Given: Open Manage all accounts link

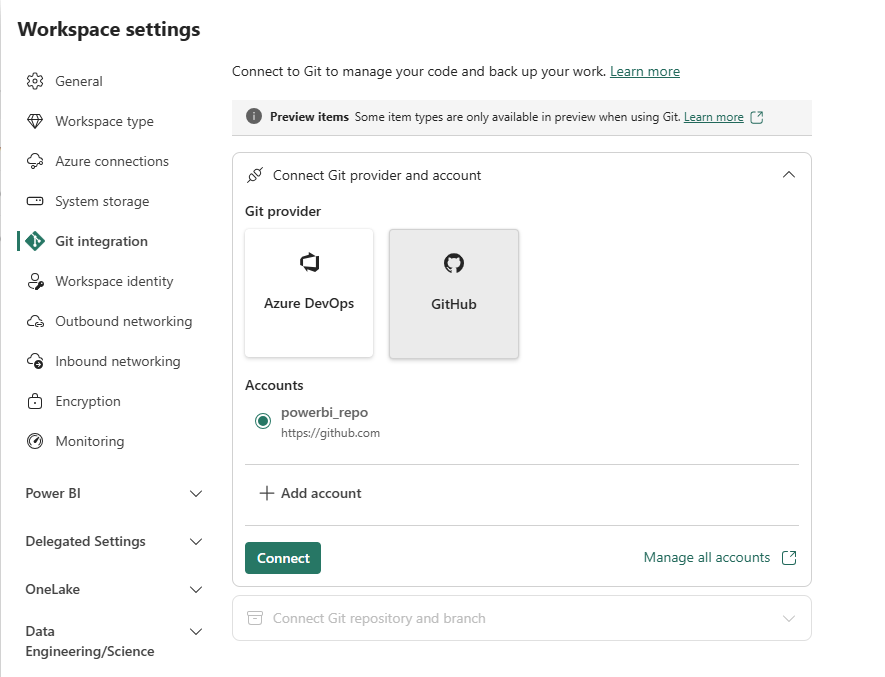Looking at the screenshot, I should [x=707, y=557].
